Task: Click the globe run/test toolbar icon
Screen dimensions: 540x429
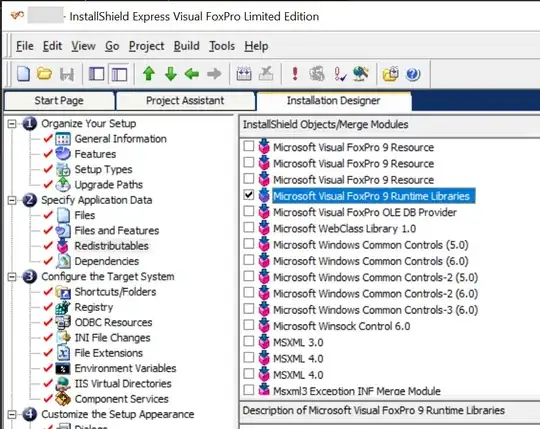Action: 361,73
